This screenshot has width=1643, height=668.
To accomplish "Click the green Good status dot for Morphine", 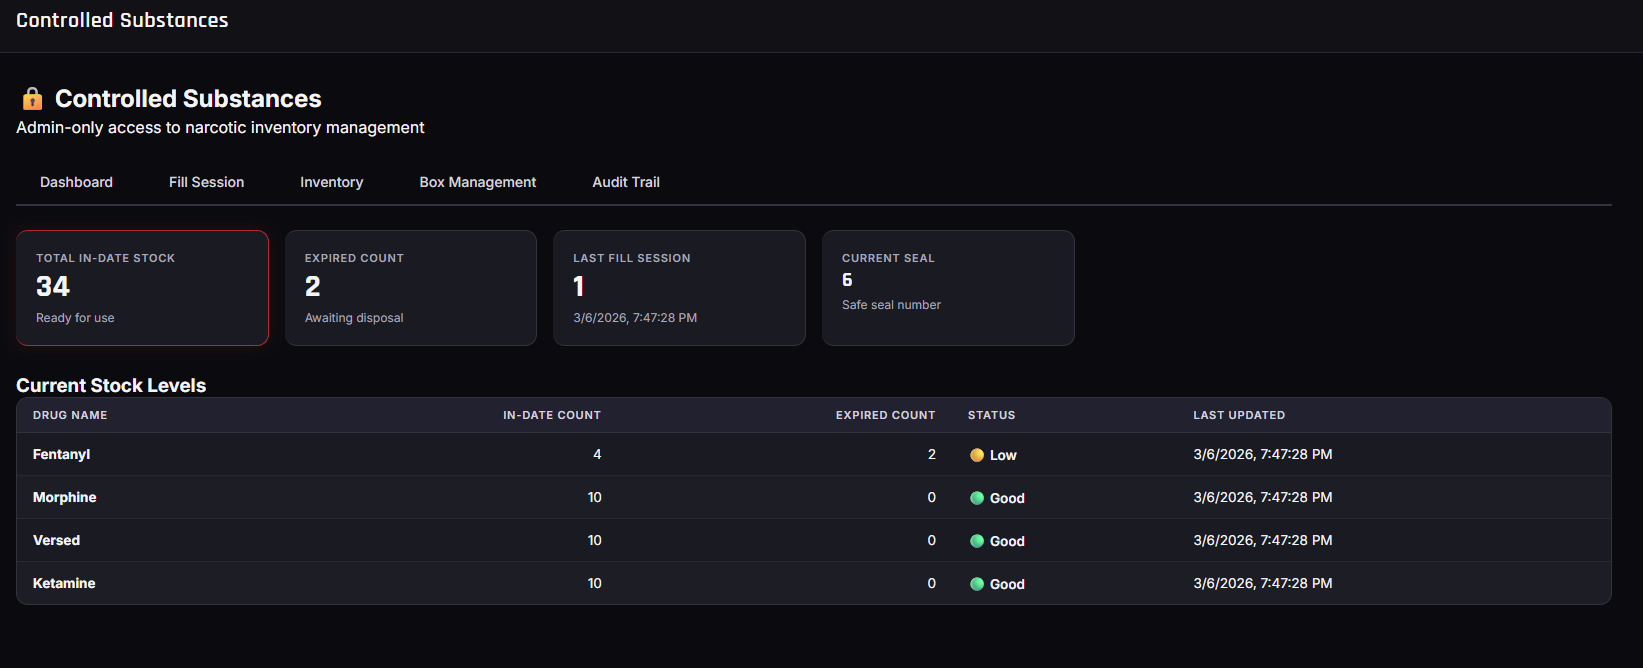I will tap(977, 498).
